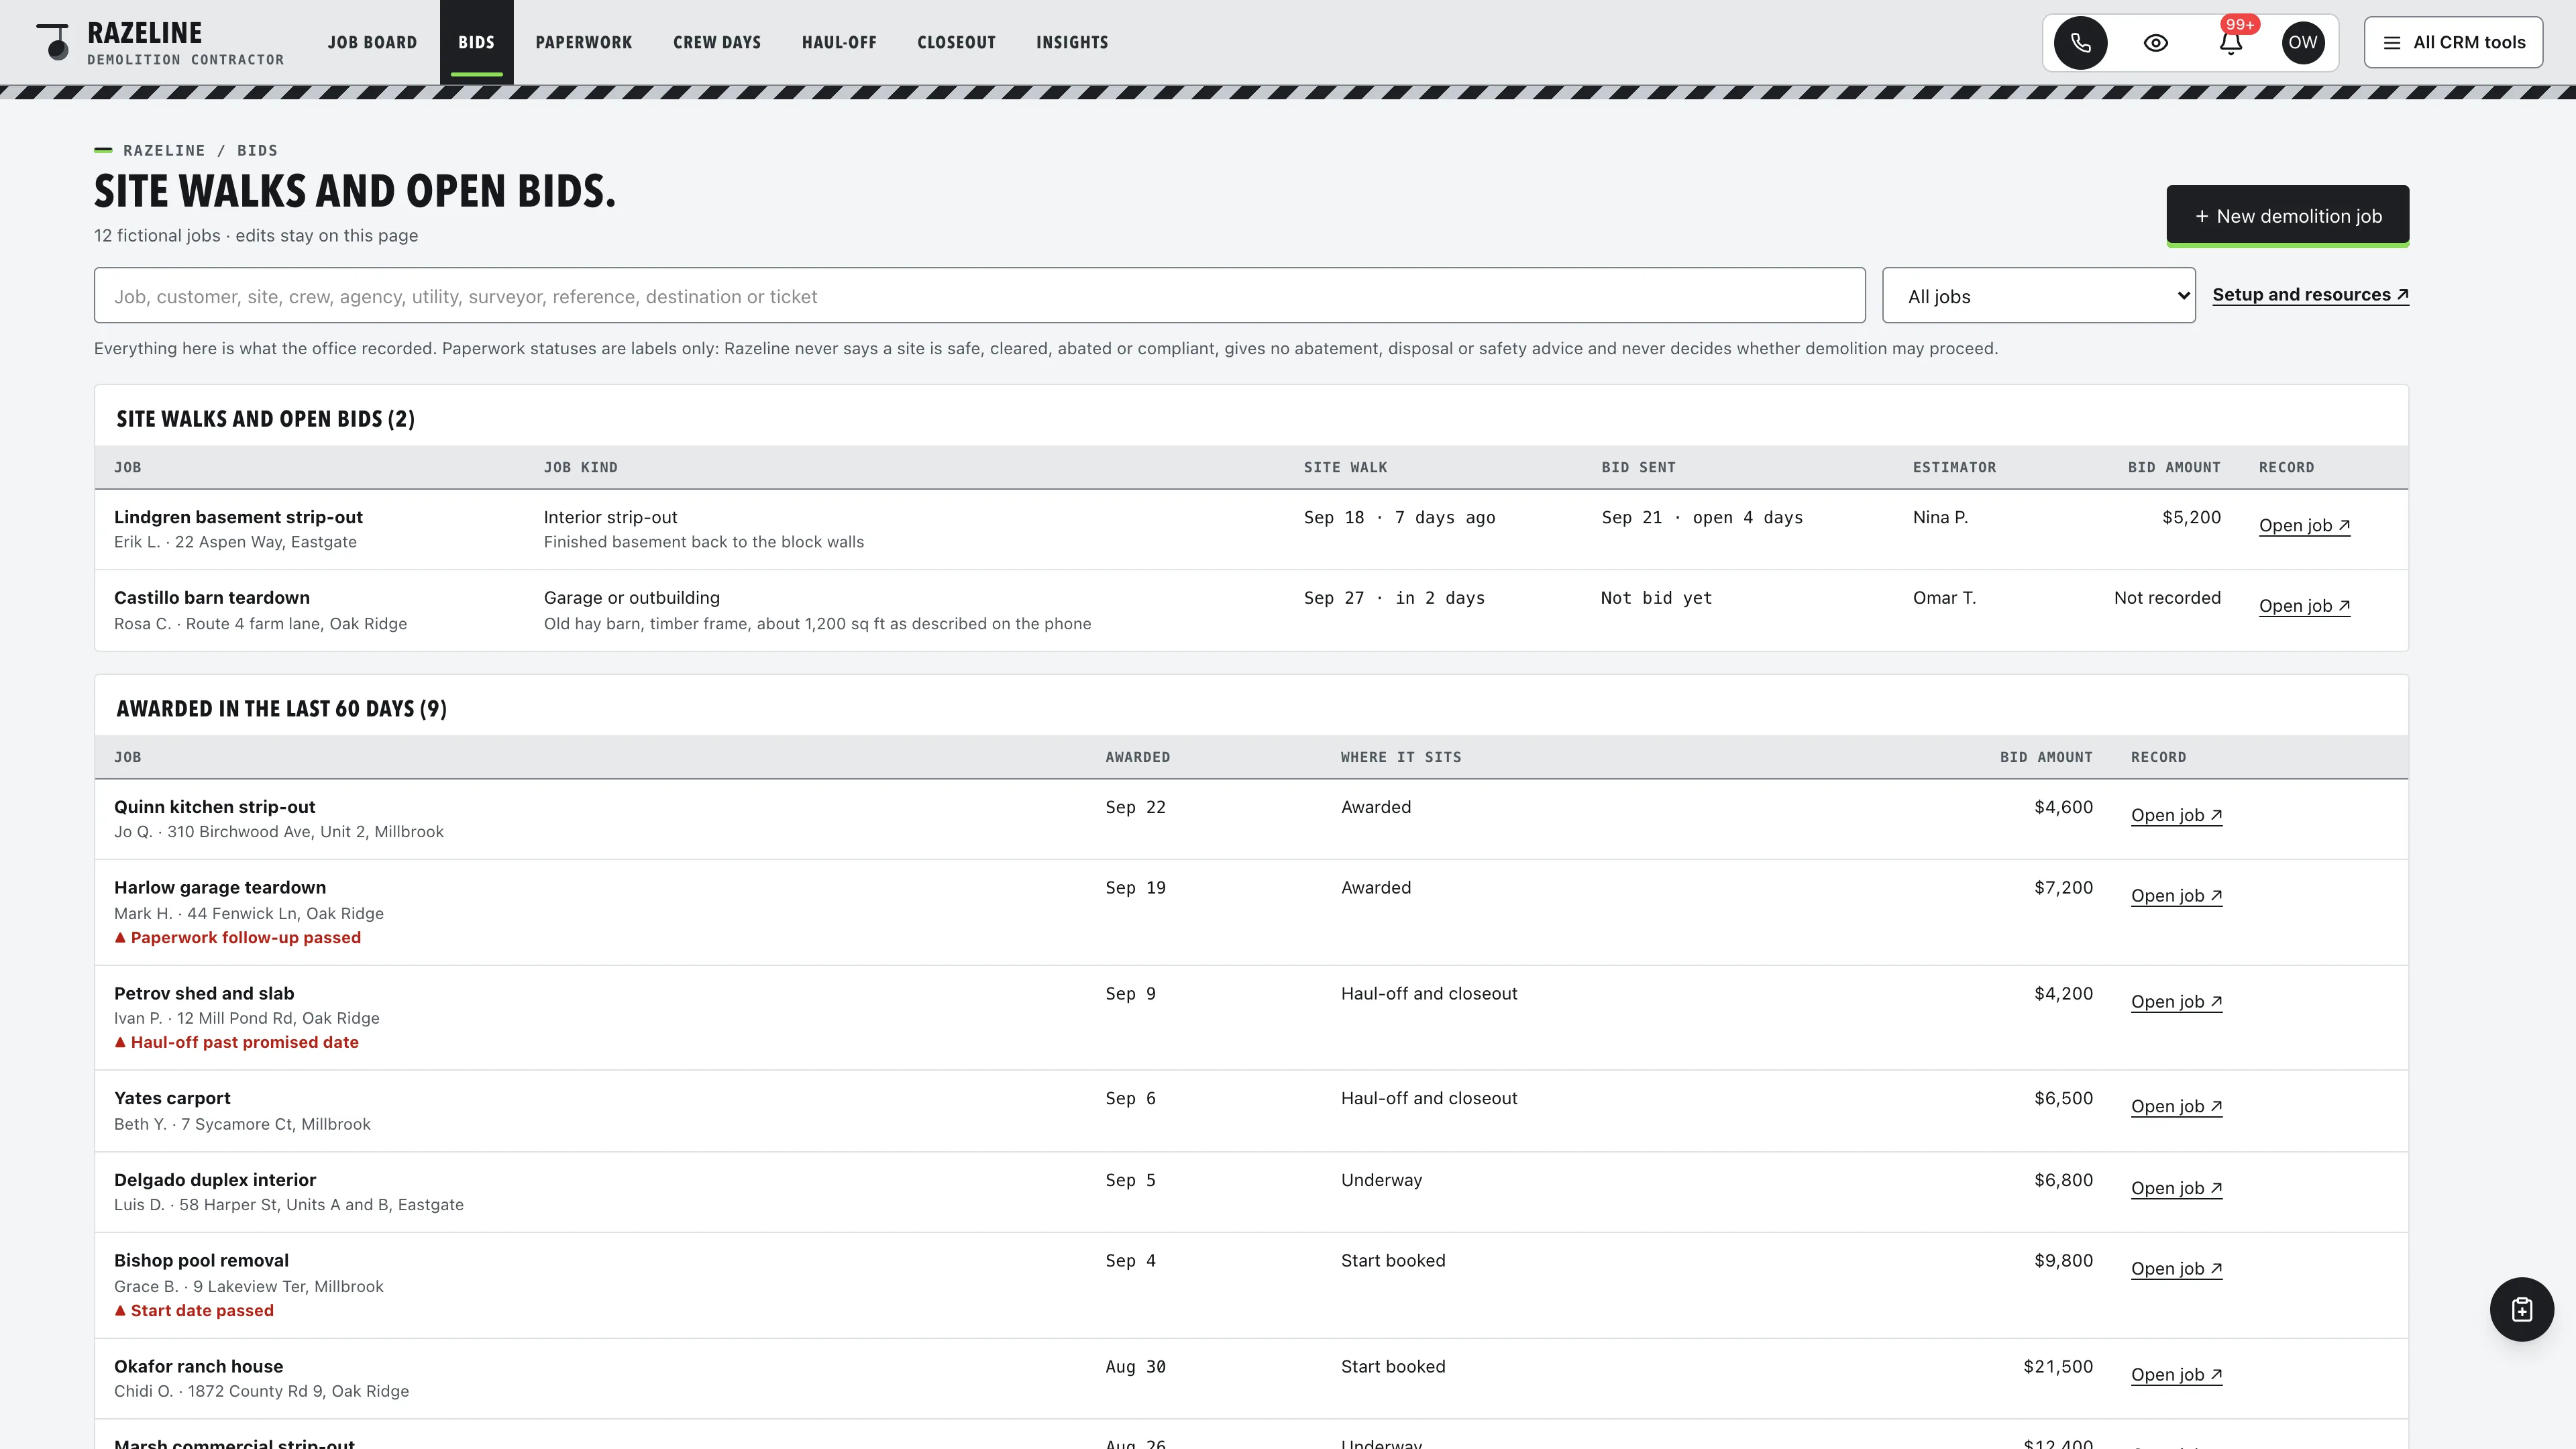This screenshot has width=2576, height=1449.
Task: Click the Where It Sits column header
Action: pyautogui.click(x=1401, y=757)
